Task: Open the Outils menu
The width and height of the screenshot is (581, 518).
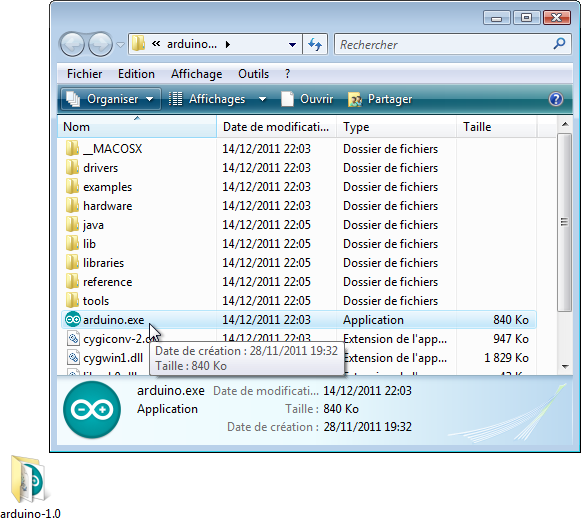Action: 253,74
